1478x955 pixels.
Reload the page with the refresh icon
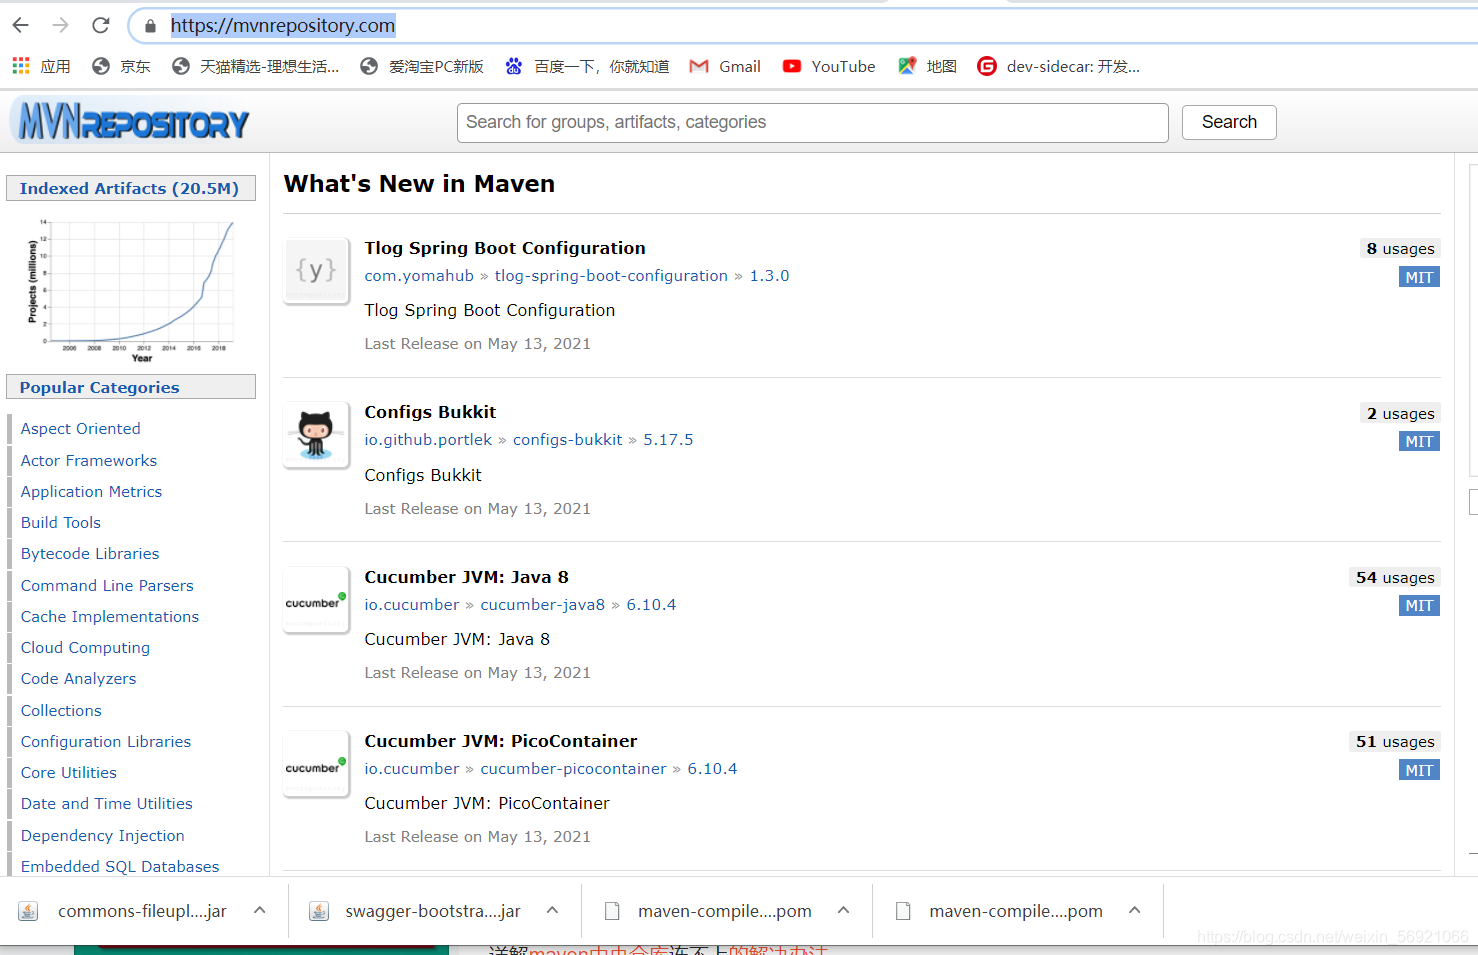(100, 25)
